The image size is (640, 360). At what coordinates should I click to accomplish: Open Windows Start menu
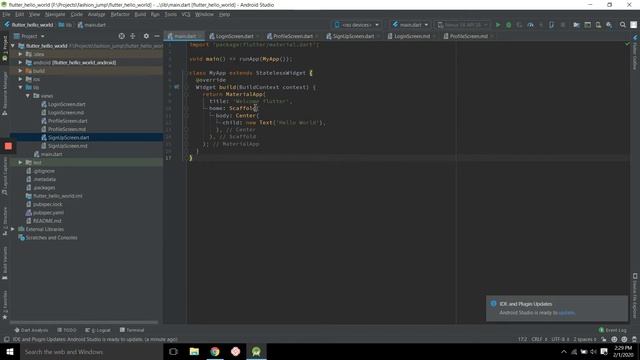(x=10, y=351)
